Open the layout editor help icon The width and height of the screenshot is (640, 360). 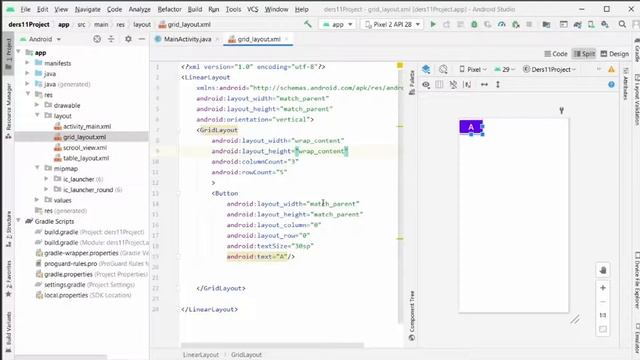(611, 84)
